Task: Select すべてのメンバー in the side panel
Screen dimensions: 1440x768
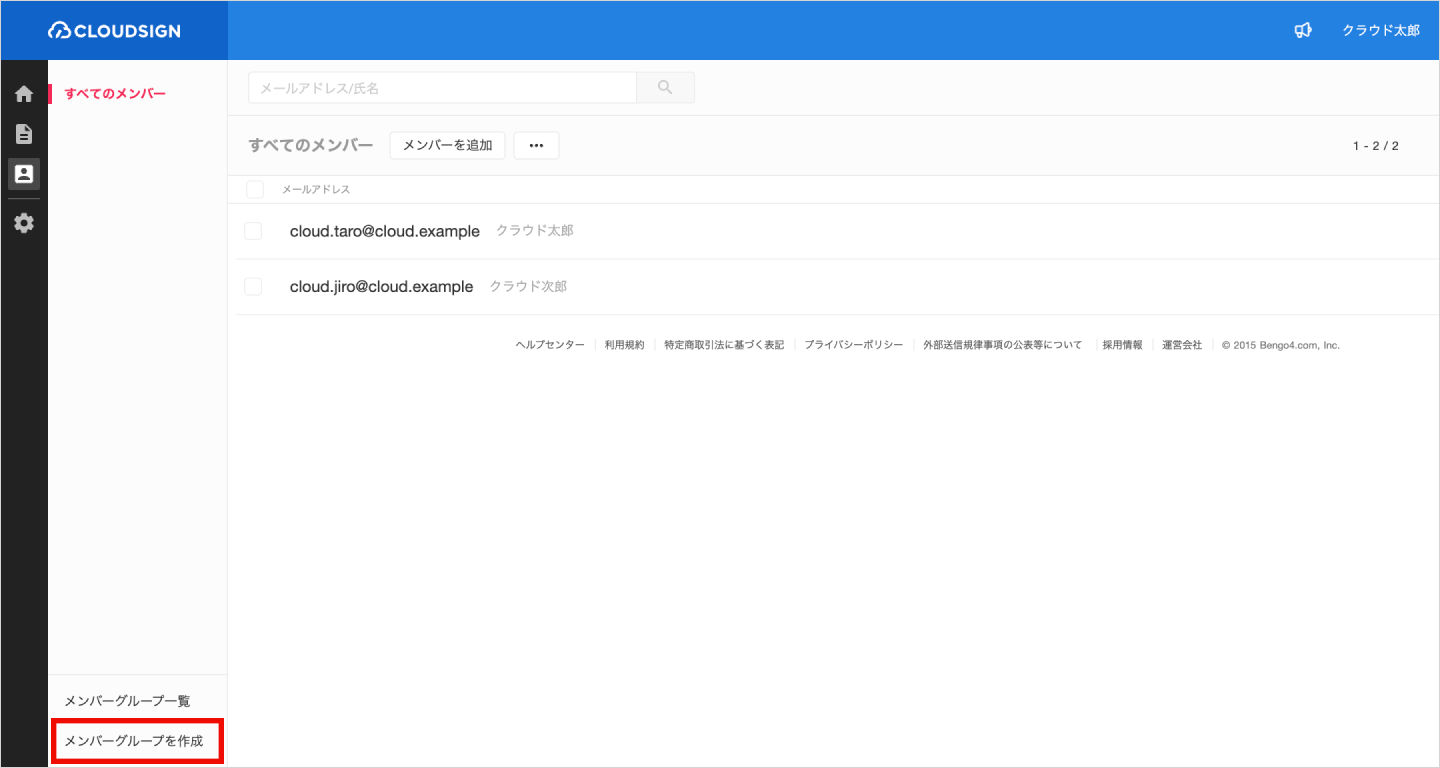Action: (115, 94)
